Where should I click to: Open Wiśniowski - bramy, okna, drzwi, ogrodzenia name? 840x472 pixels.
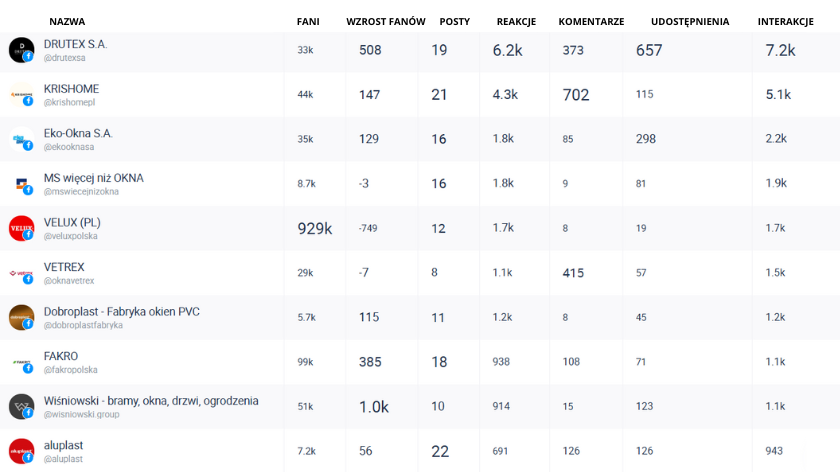pyautogui.click(x=151, y=401)
